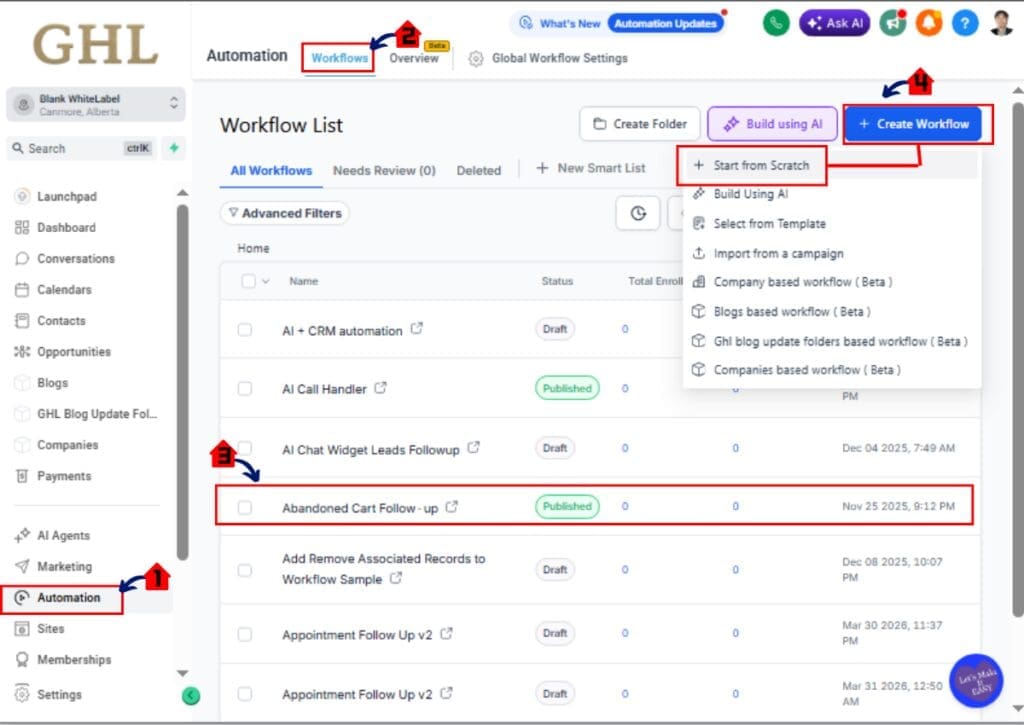Click the 'Build using AI' button
This screenshot has height=725, width=1024.
(x=772, y=123)
